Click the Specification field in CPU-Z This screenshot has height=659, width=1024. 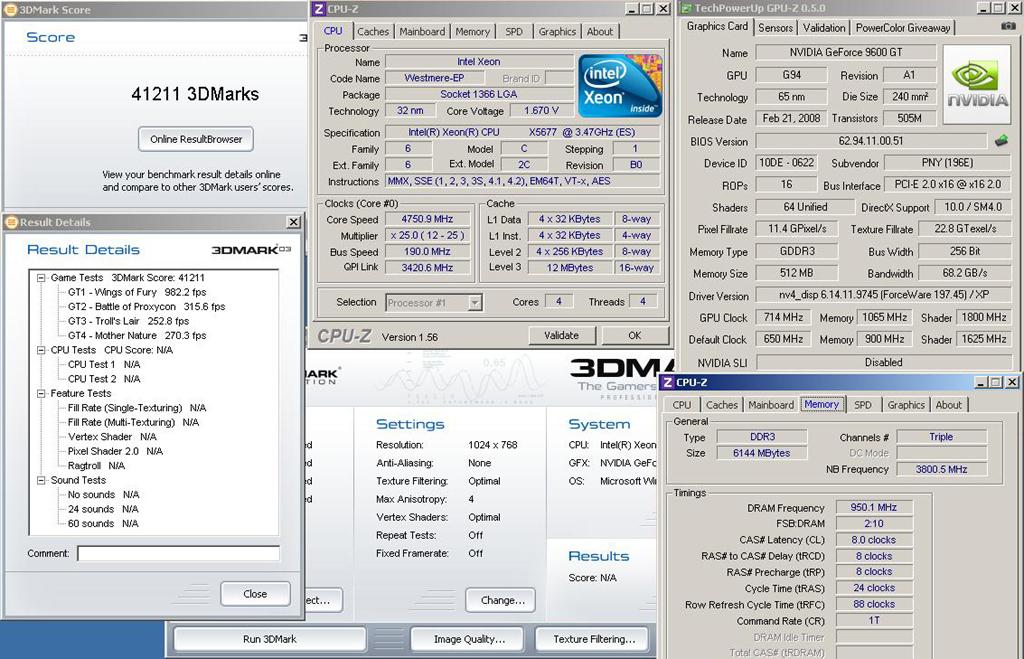[x=522, y=132]
